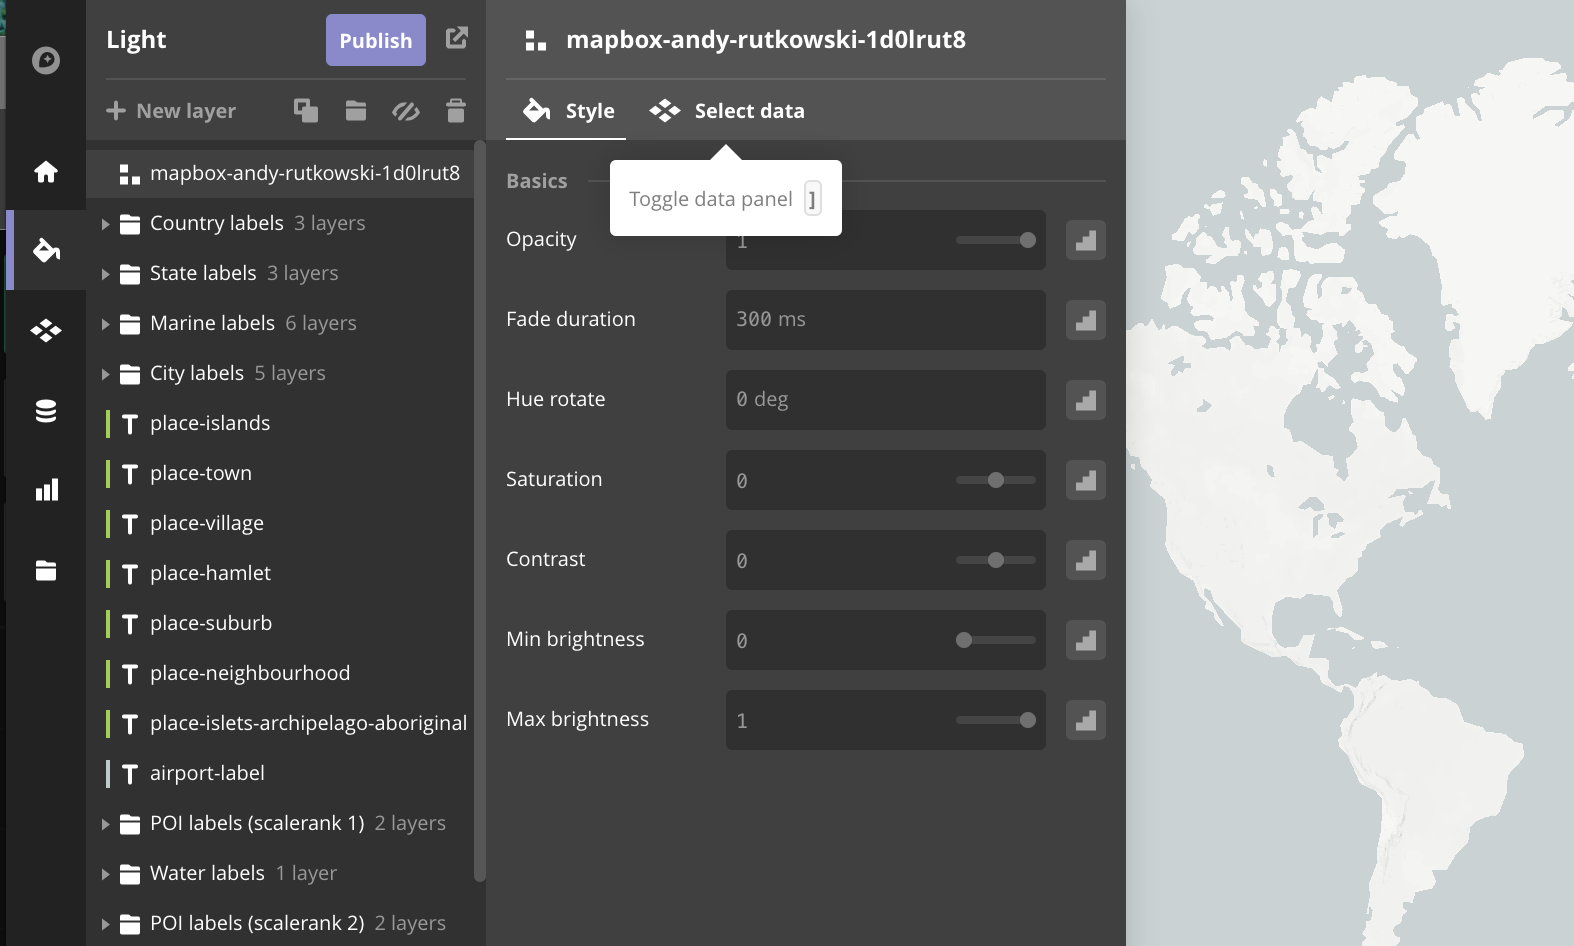
Task: Select mapbox-andy-rutkowski-1d0lrut8 layer row
Action: pos(280,173)
